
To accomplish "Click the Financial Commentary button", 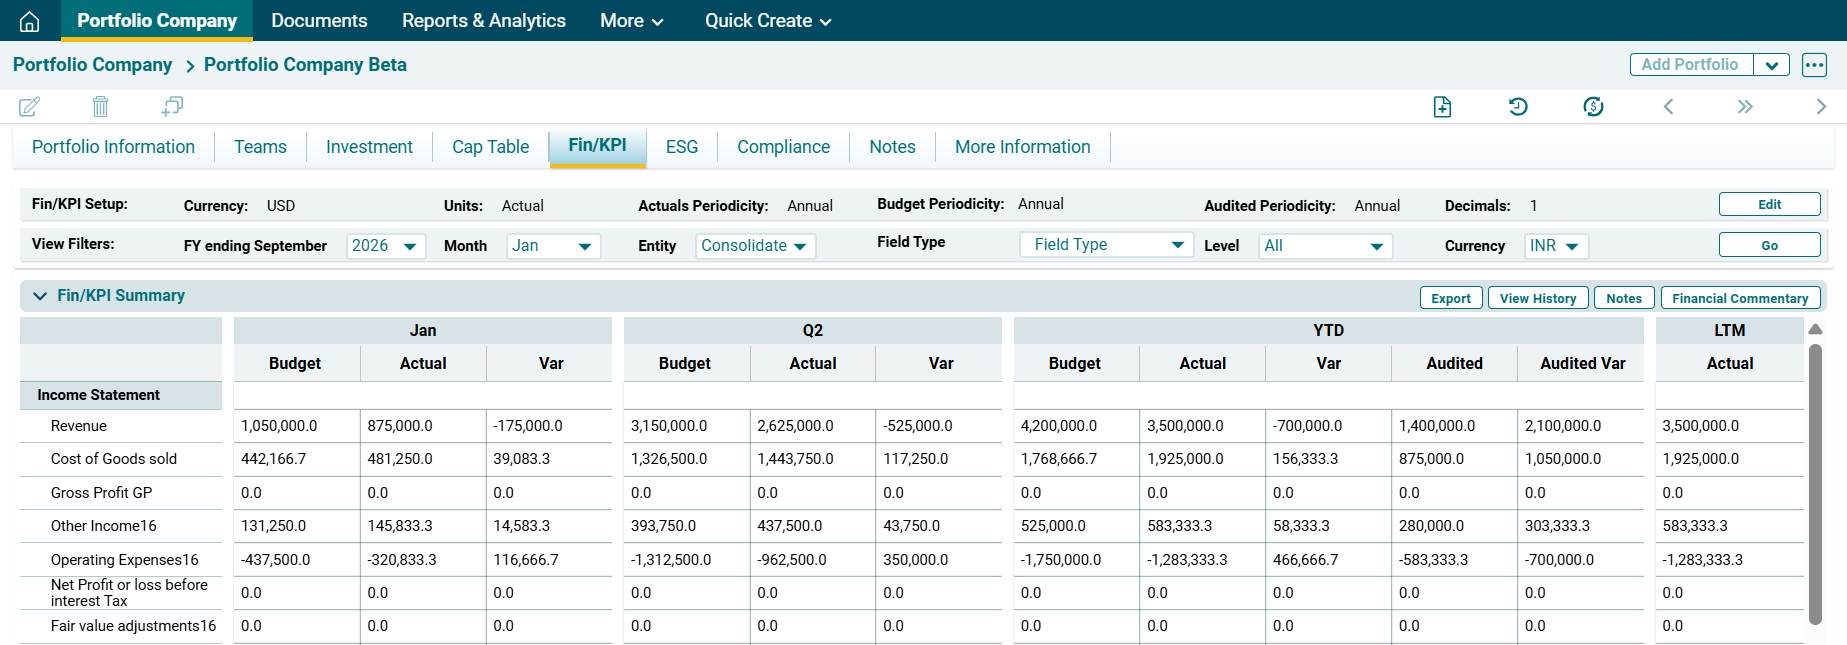I will (x=1739, y=298).
